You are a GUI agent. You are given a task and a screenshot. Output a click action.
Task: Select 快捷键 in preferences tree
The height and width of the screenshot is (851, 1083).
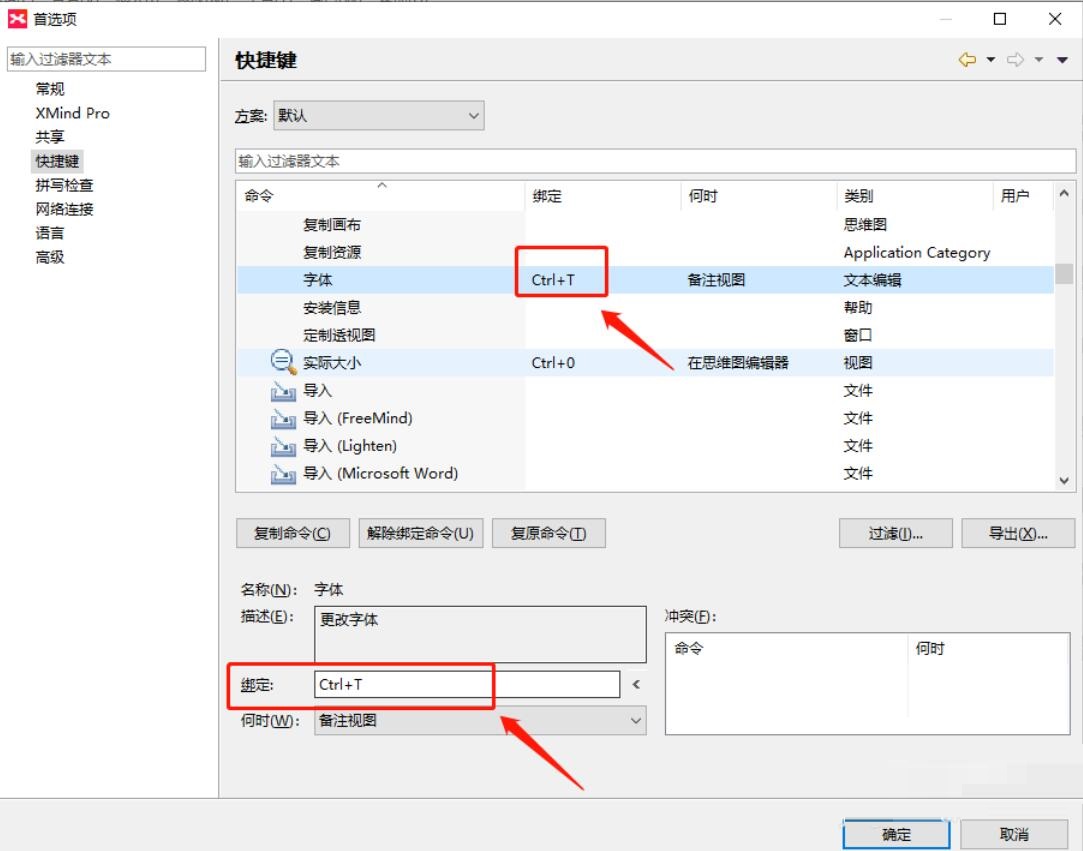click(x=57, y=161)
